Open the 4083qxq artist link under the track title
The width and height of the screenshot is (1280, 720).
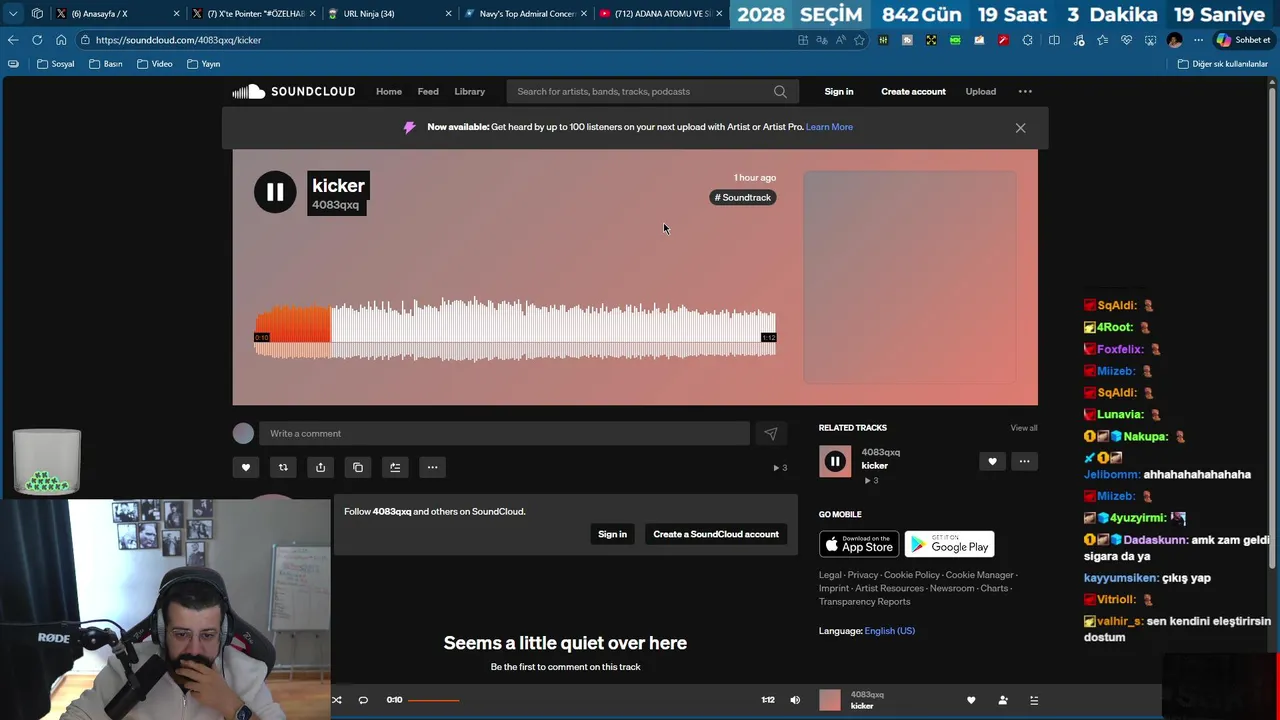335,205
